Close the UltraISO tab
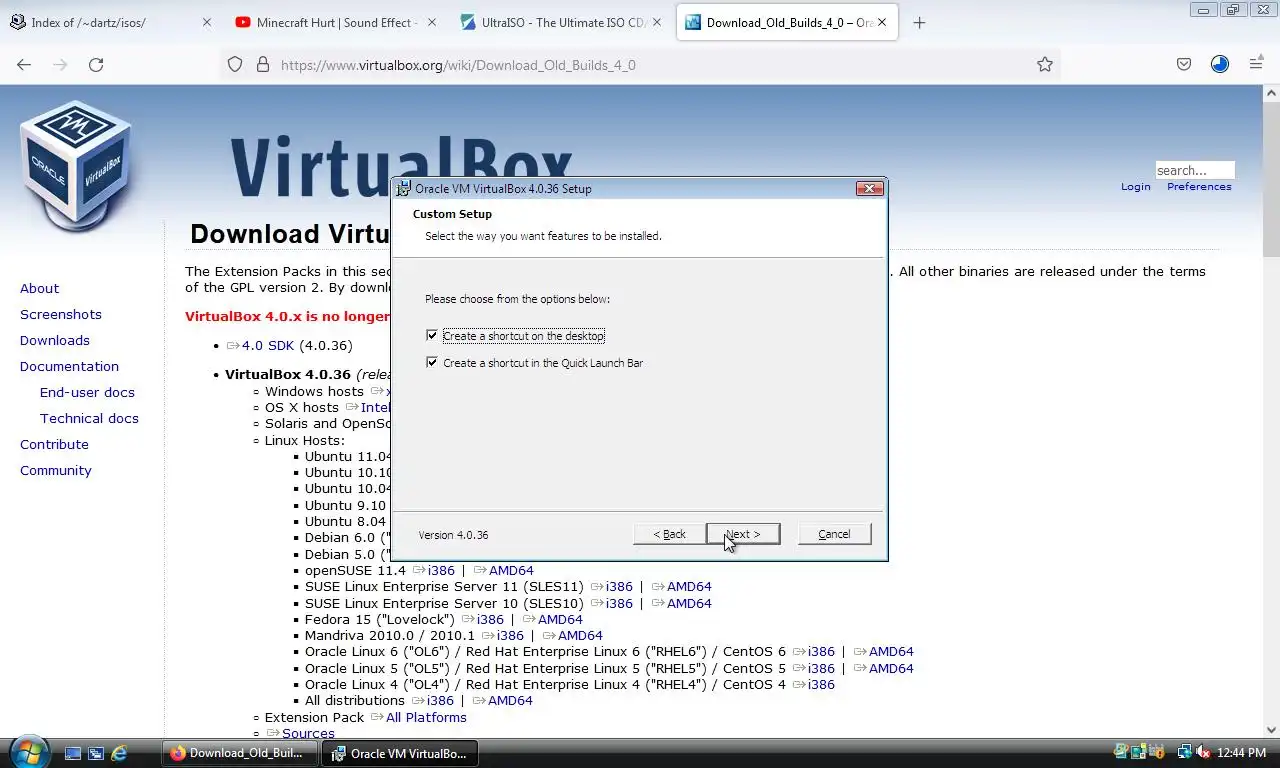This screenshot has height=768, width=1280. click(657, 22)
